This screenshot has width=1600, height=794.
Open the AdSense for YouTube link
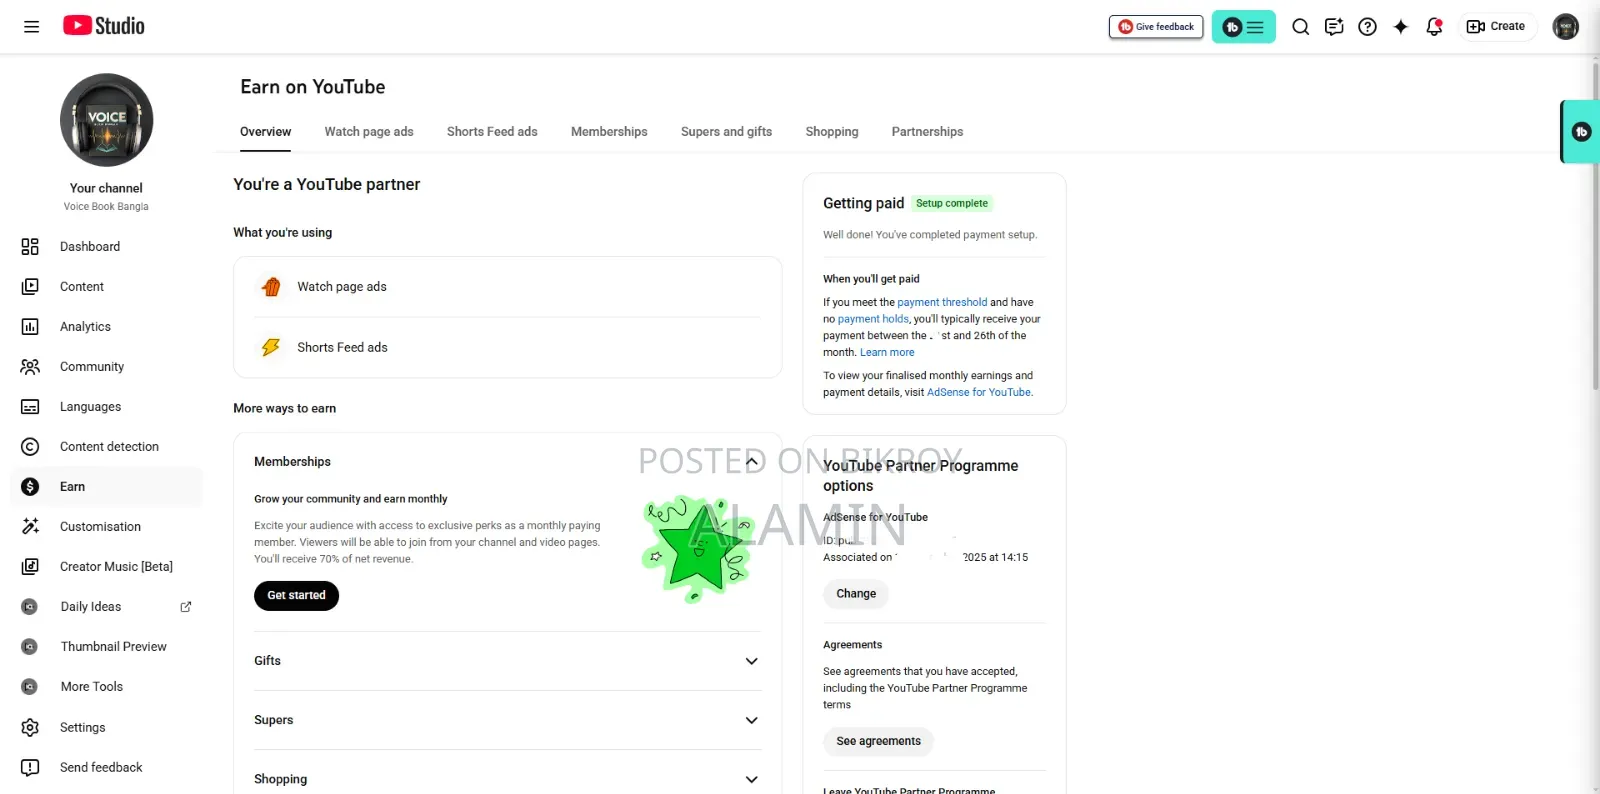point(979,392)
